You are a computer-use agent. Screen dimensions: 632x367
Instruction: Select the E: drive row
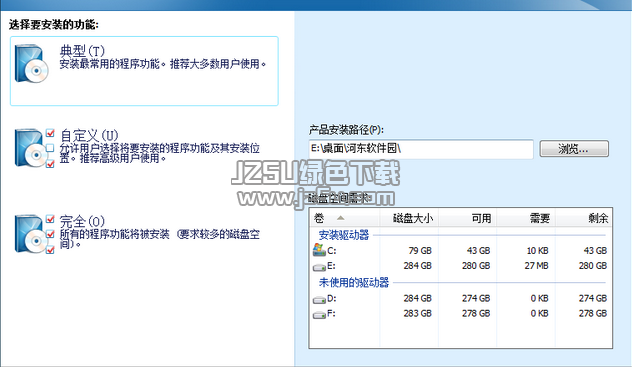coord(461,266)
